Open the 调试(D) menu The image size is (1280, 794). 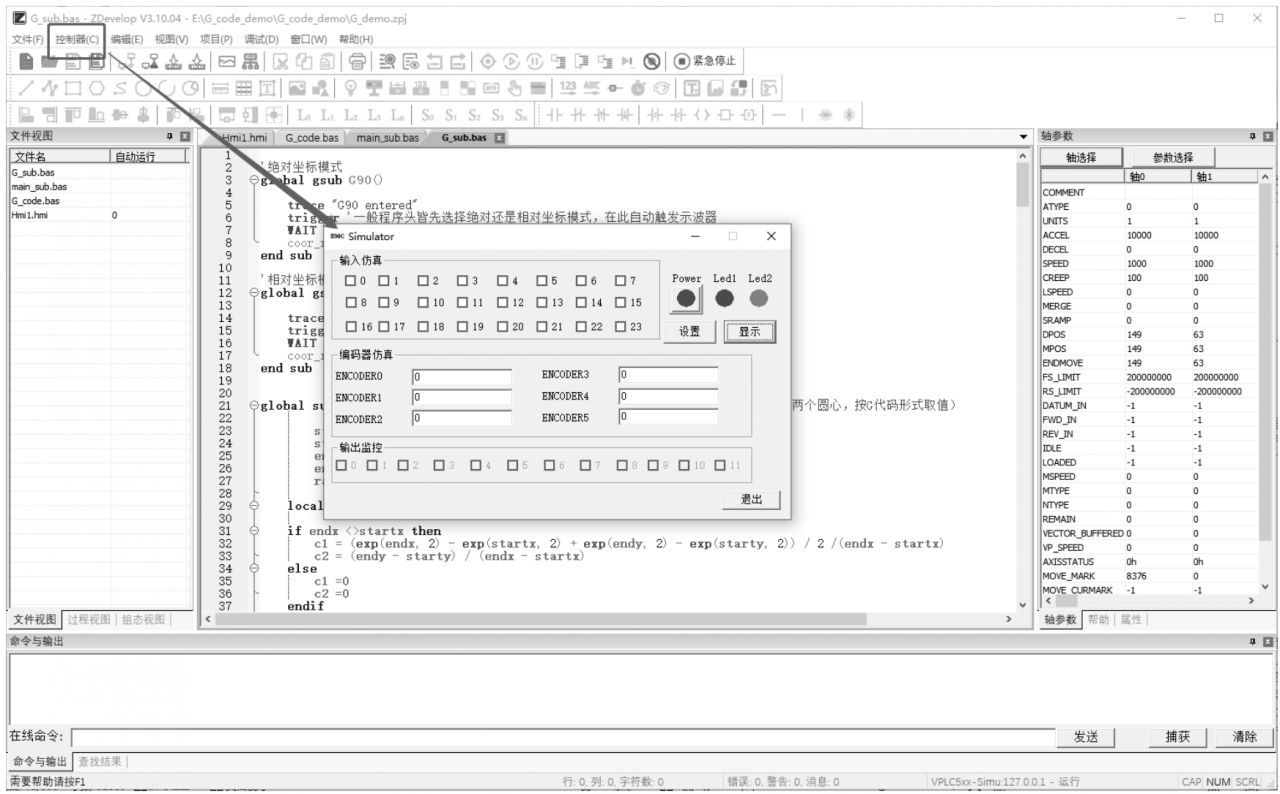[x=262, y=39]
